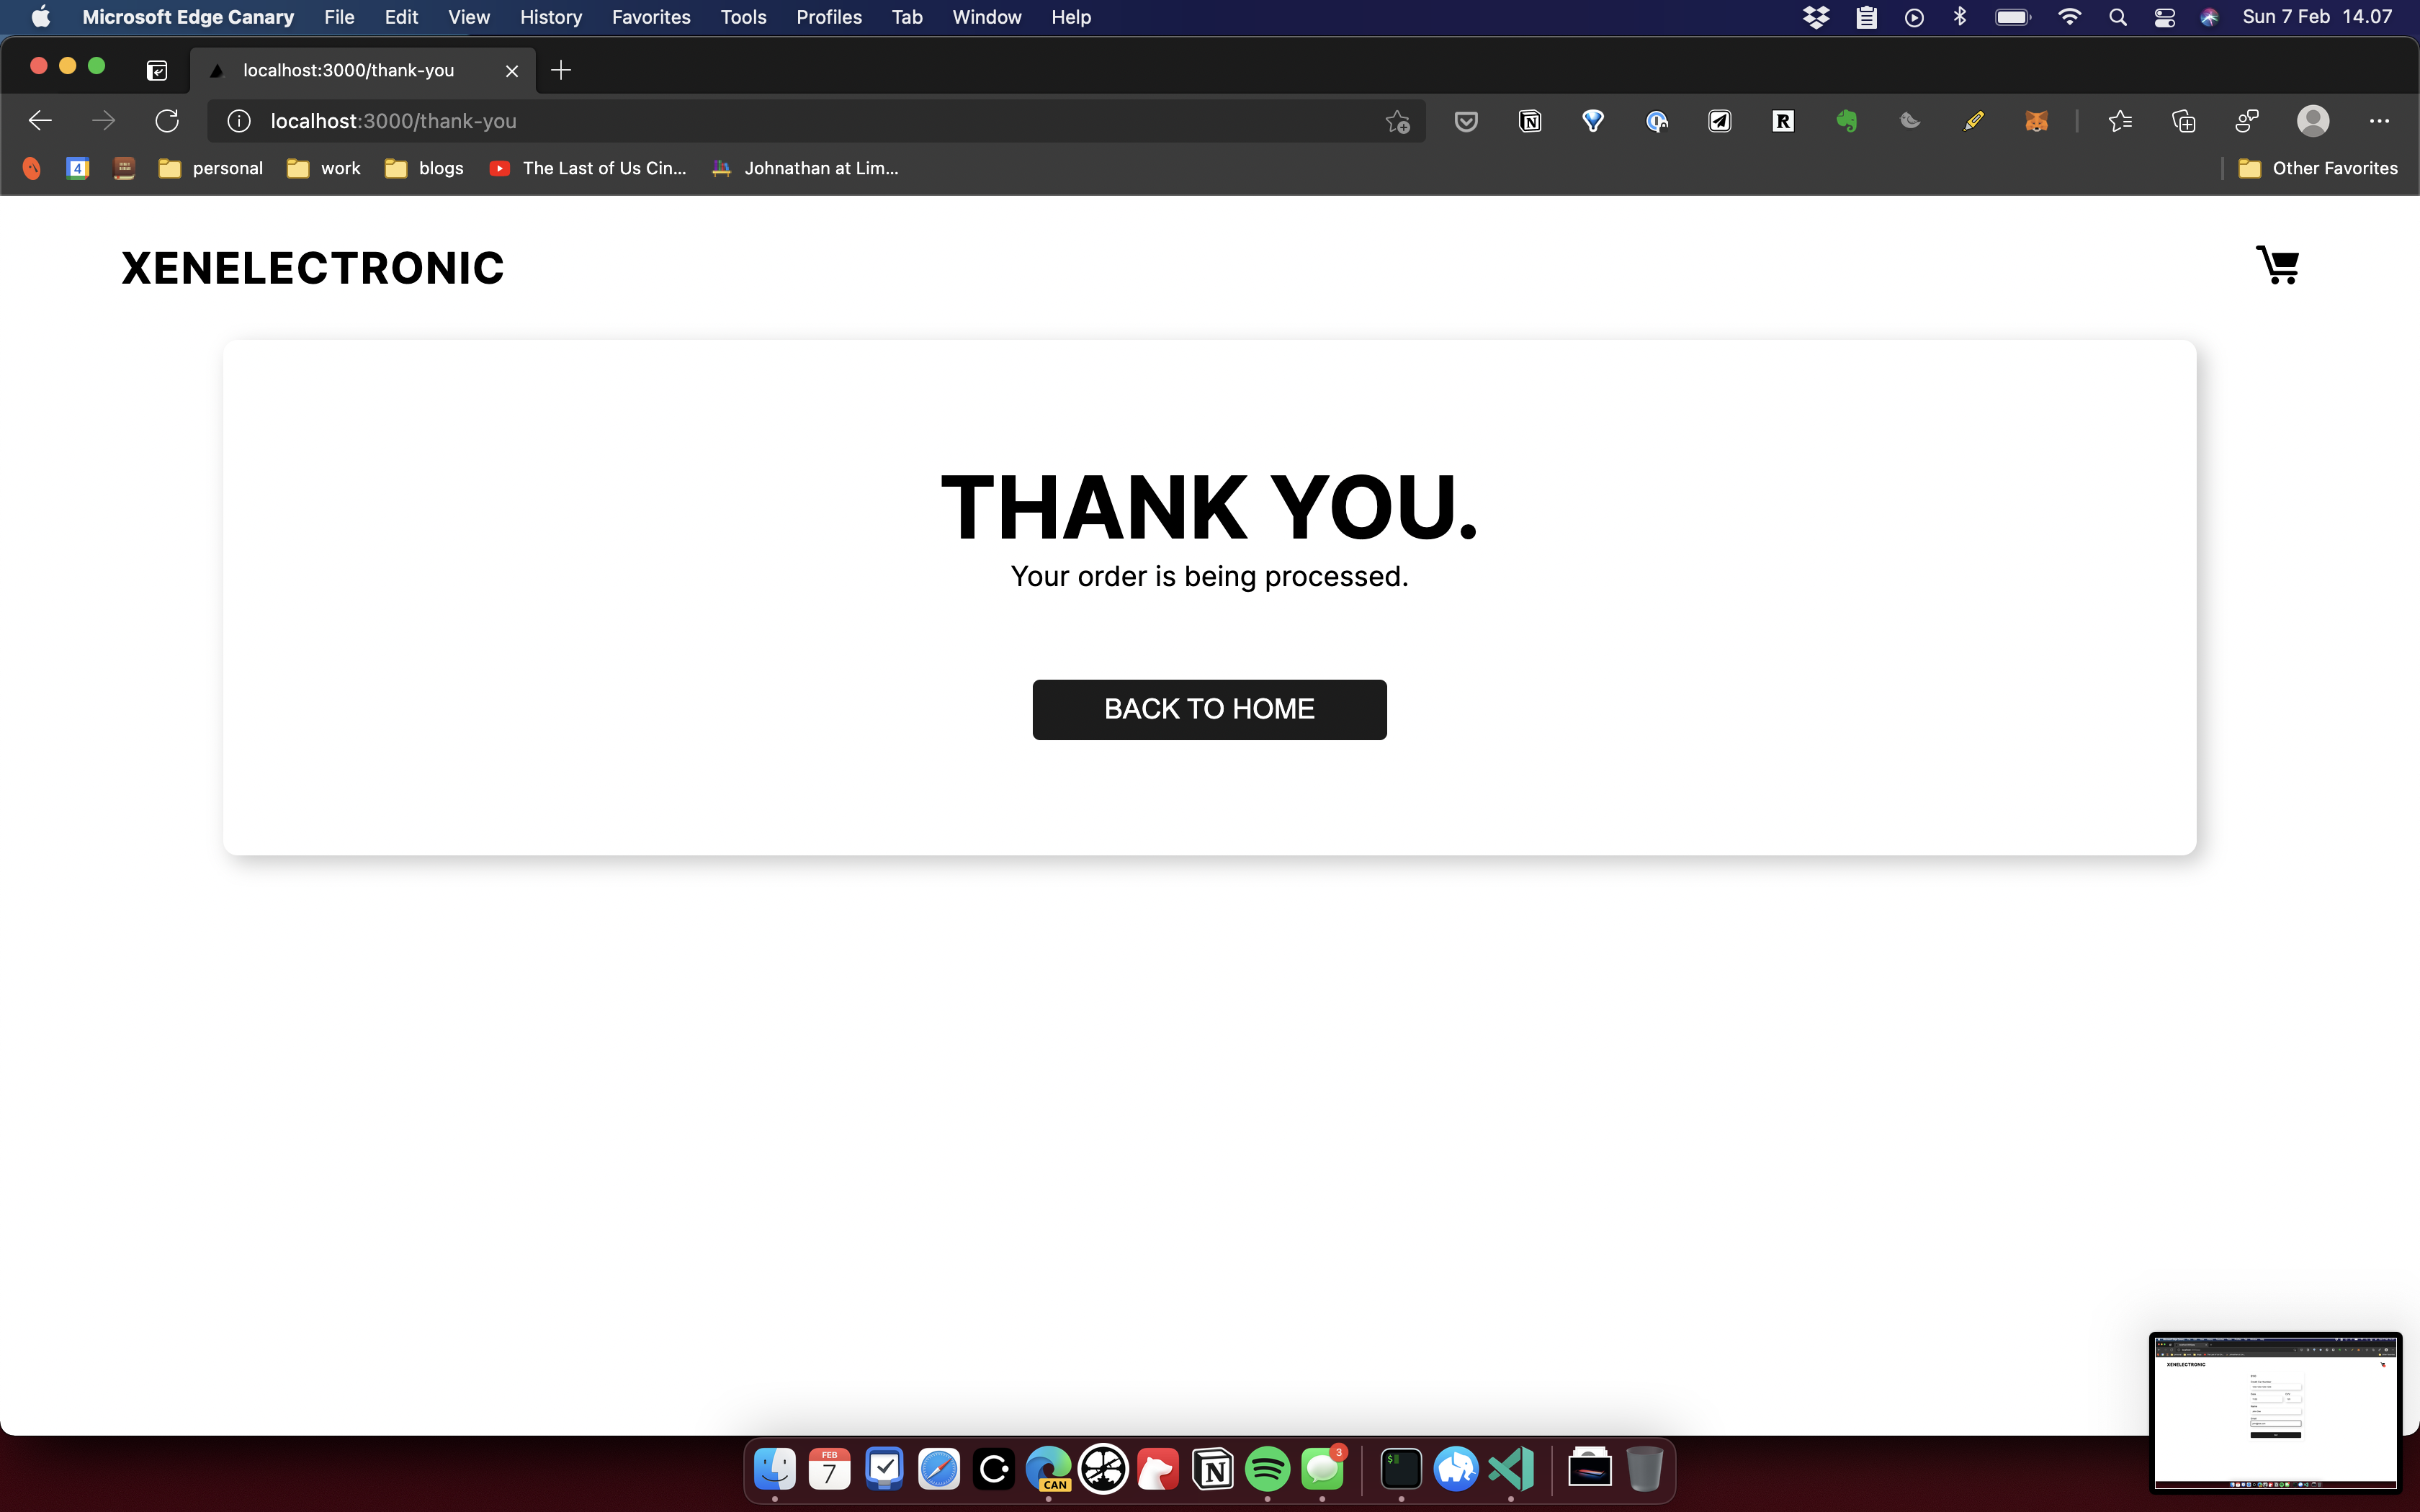Screen dimensions: 2420x1512
Task: Open the Notion web clipper extension
Action: pyautogui.click(x=1529, y=122)
